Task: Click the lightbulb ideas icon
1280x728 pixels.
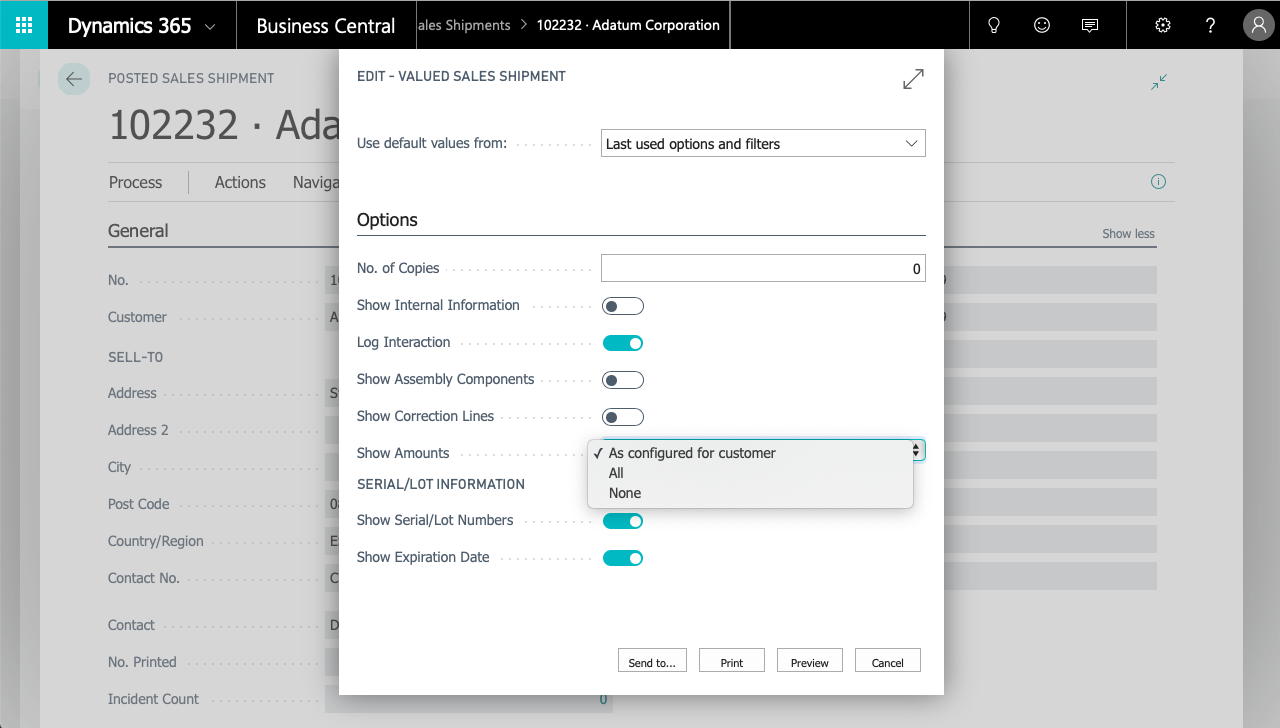Action: 993,24
